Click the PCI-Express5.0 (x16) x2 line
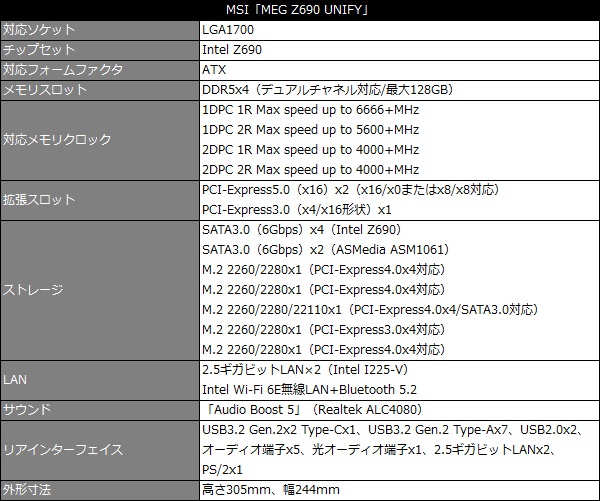 click(351, 190)
